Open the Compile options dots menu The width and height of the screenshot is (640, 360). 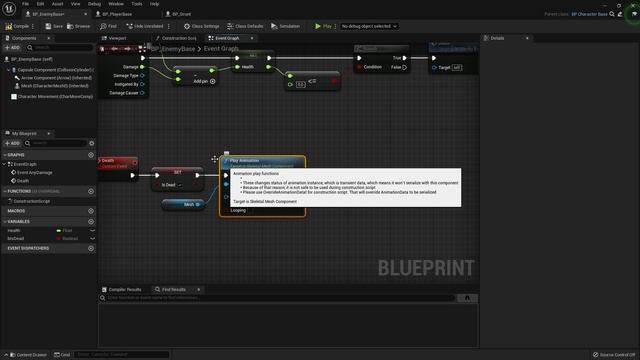click(x=33, y=26)
